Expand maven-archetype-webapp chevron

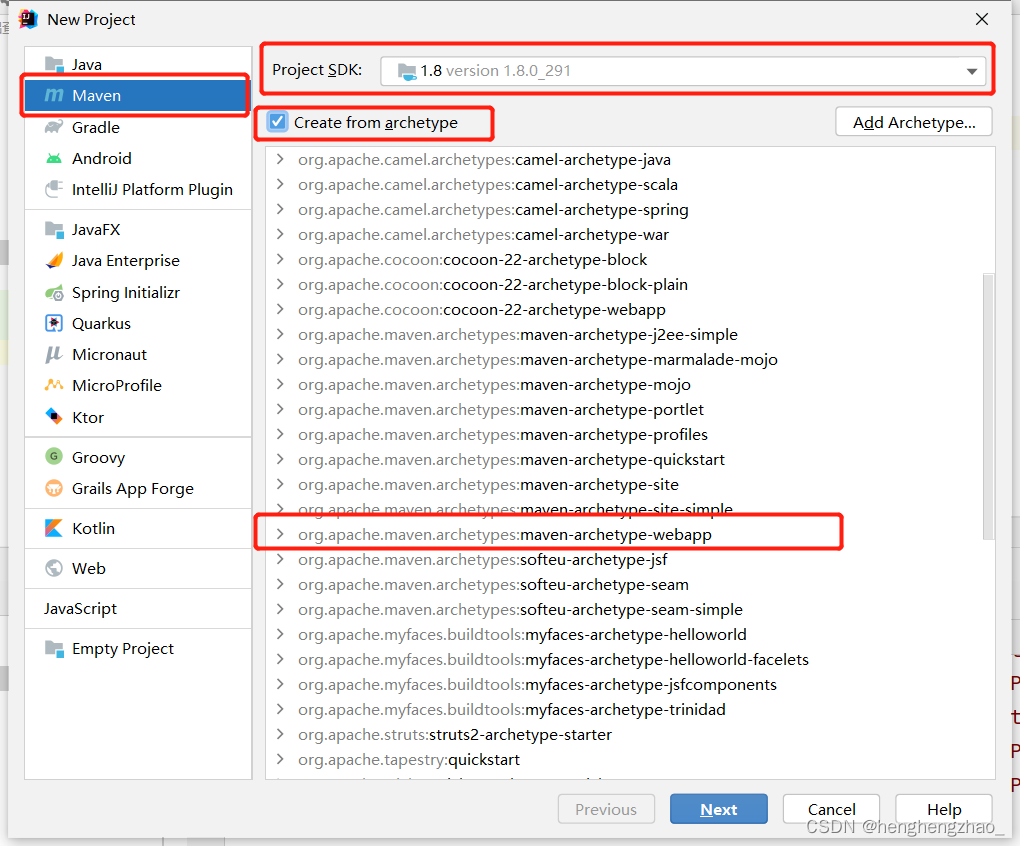pyautogui.click(x=280, y=534)
